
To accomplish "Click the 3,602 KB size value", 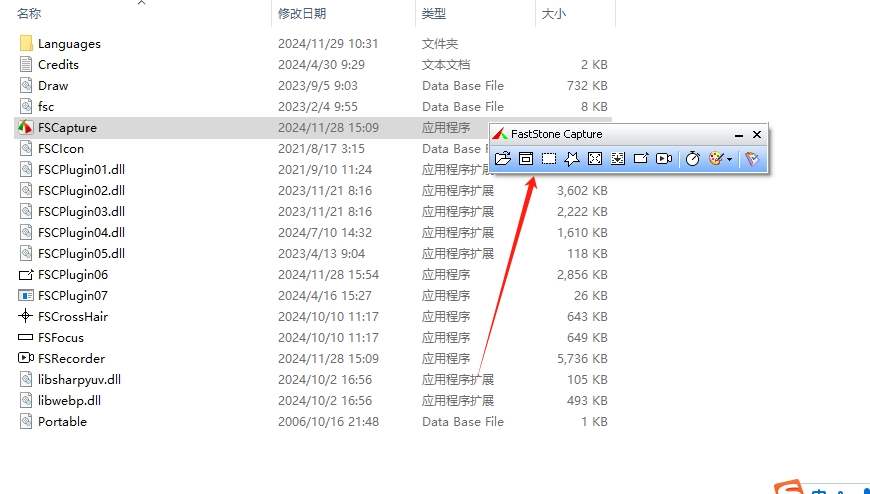I will click(582, 191).
